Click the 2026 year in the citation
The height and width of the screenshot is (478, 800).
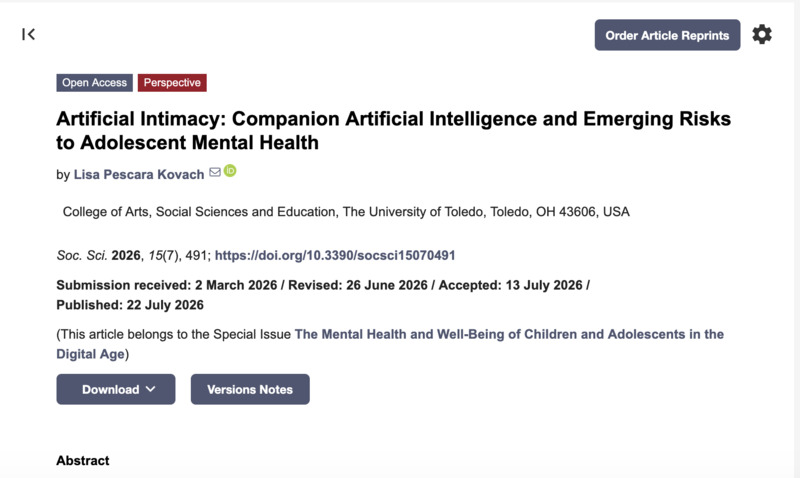click(x=126, y=255)
